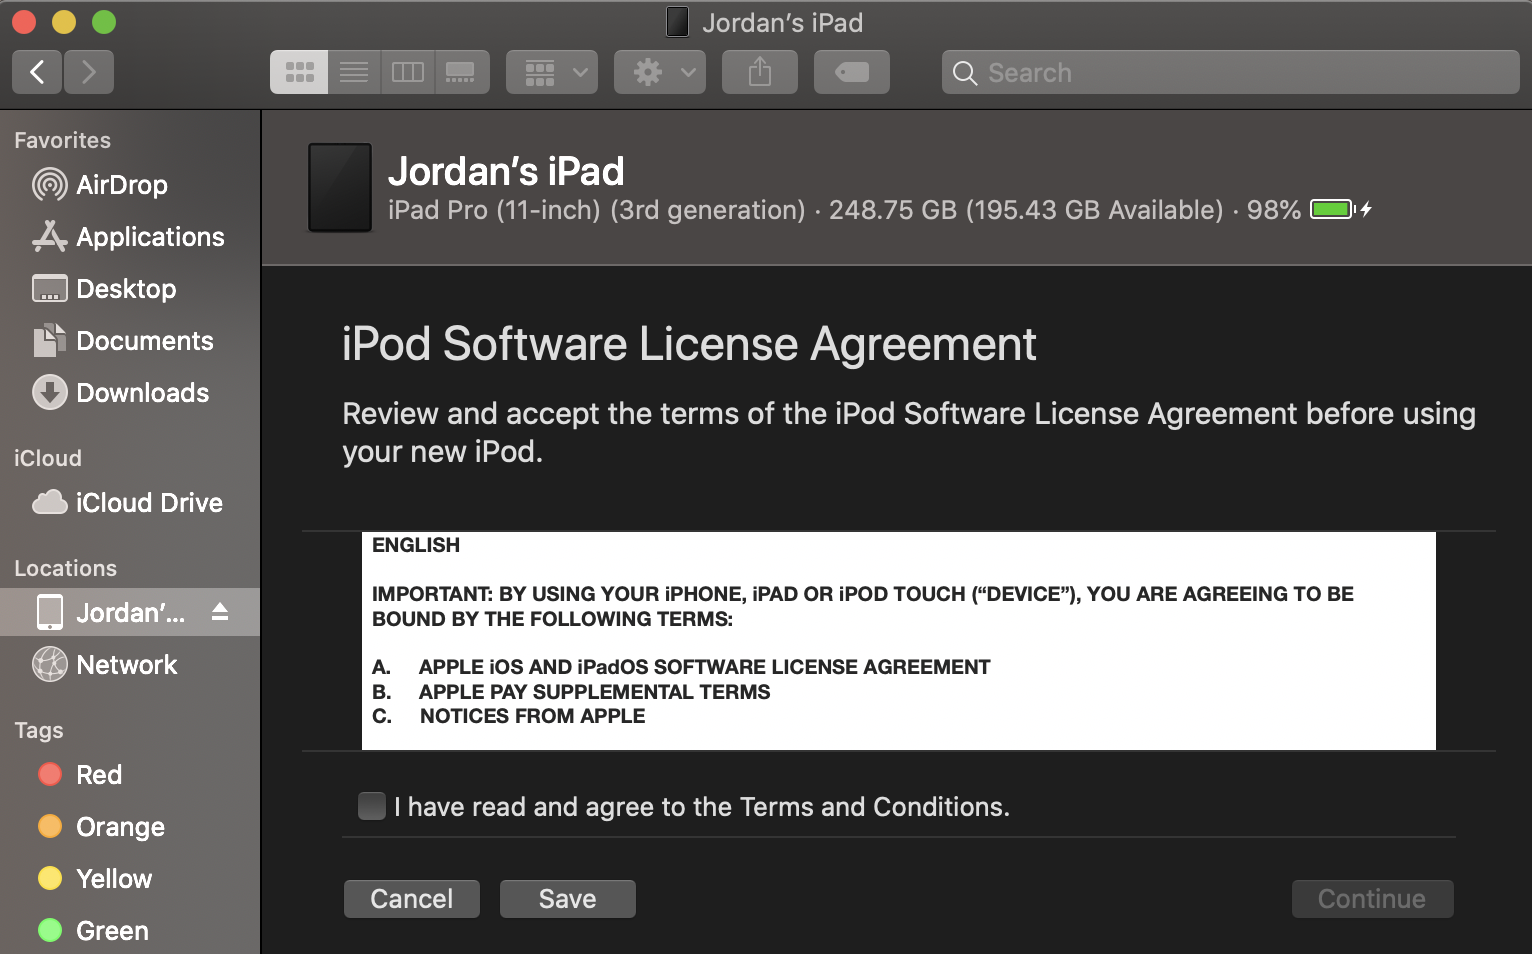This screenshot has height=954, width=1532.
Task: Select Documents in the sidebar
Action: pos(130,341)
